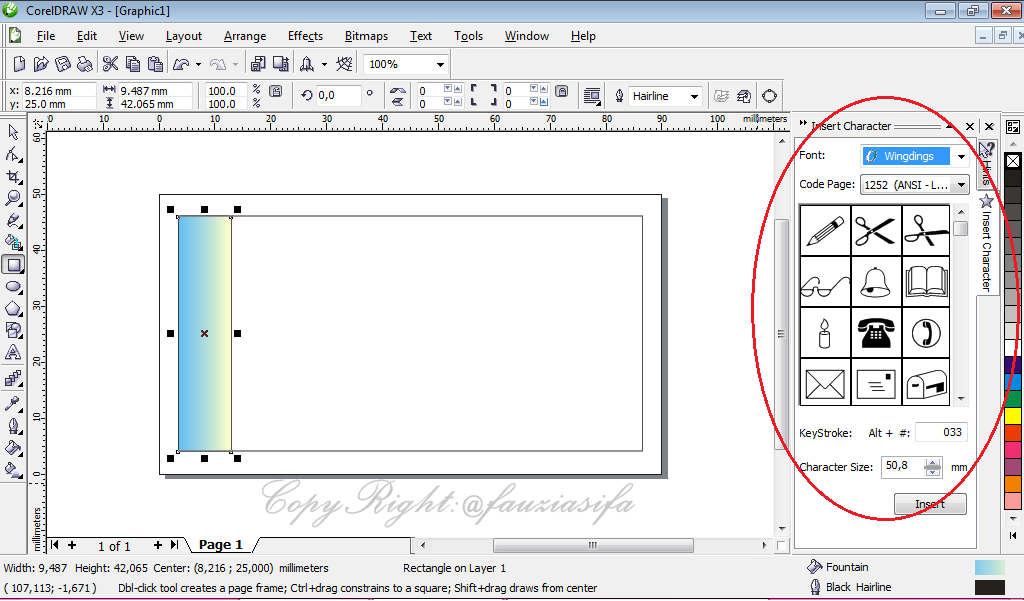Image resolution: width=1024 pixels, height=601 pixels.
Task: Insert the envelope Wingdings character
Action: (825, 383)
